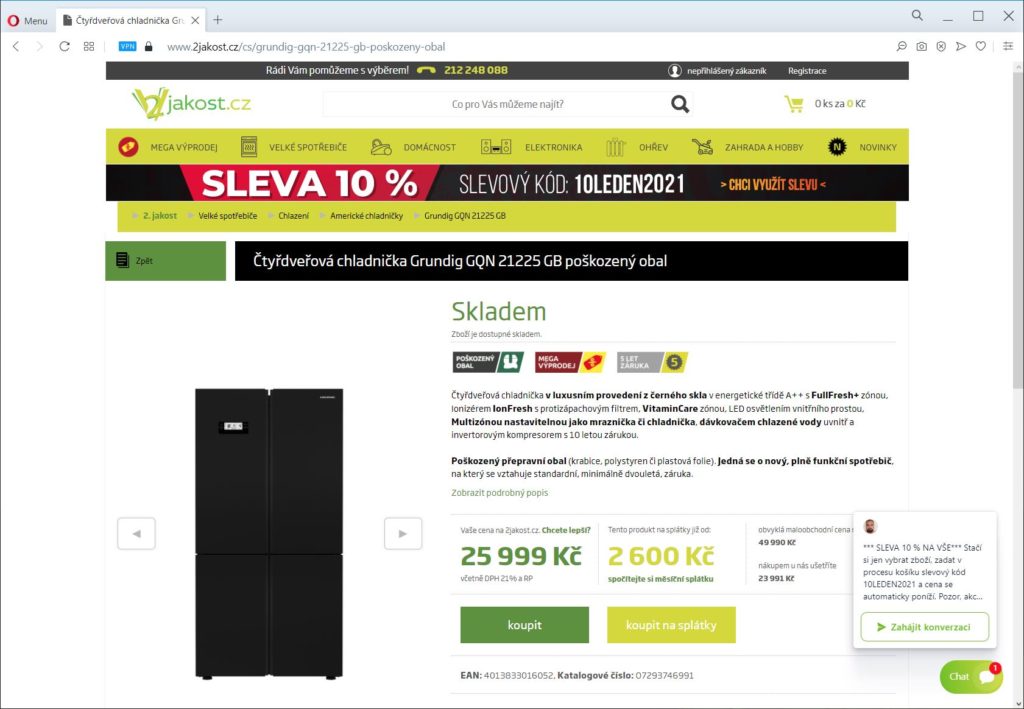Click the Americké chladničky breadcrumb

click(366, 216)
